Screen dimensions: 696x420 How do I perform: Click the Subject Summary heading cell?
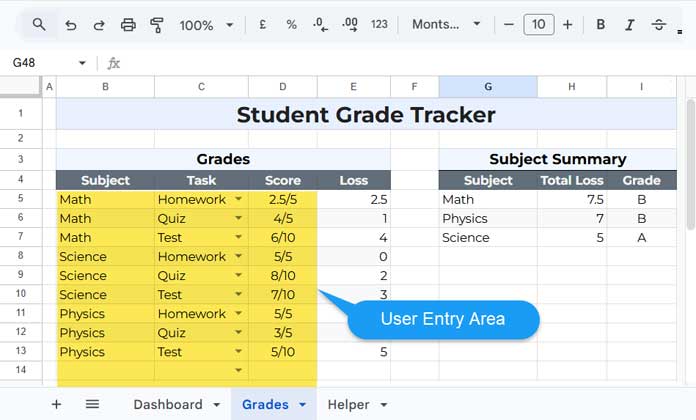[x=558, y=159]
